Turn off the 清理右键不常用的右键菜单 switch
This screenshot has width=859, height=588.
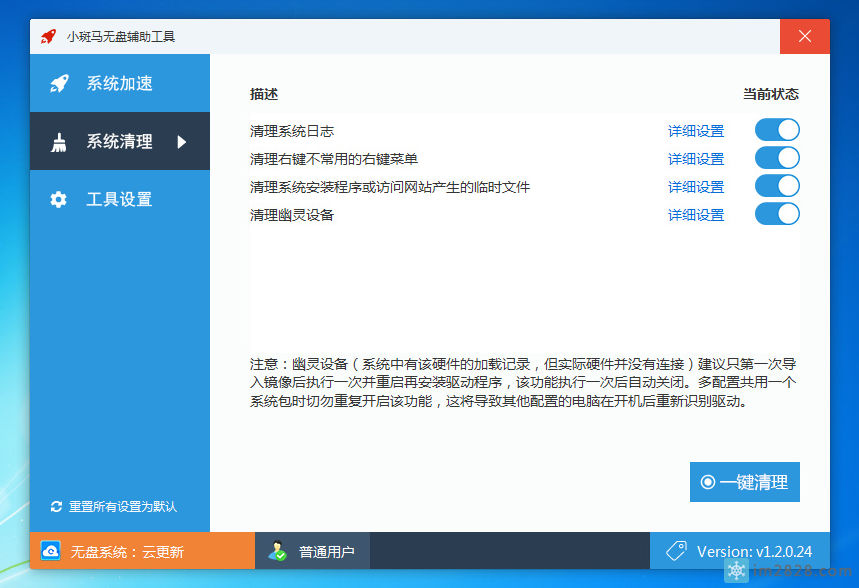[x=776, y=158]
